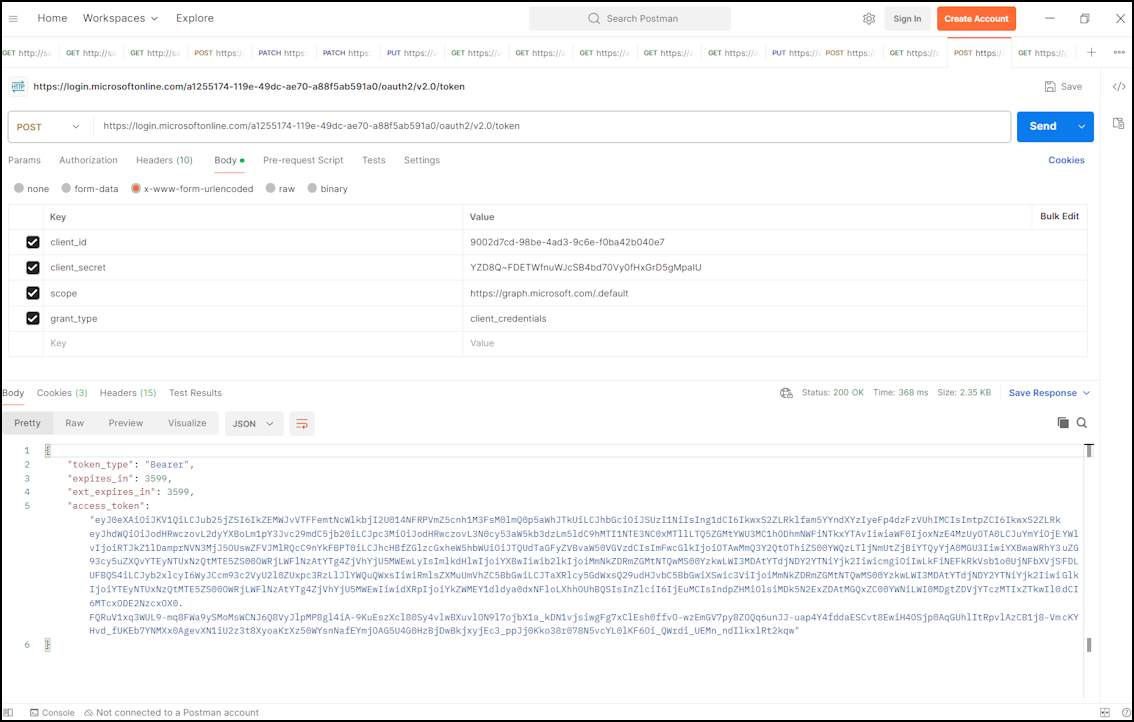Click the Save disk icon
Screen dimensions: 1134x722
1050,87
